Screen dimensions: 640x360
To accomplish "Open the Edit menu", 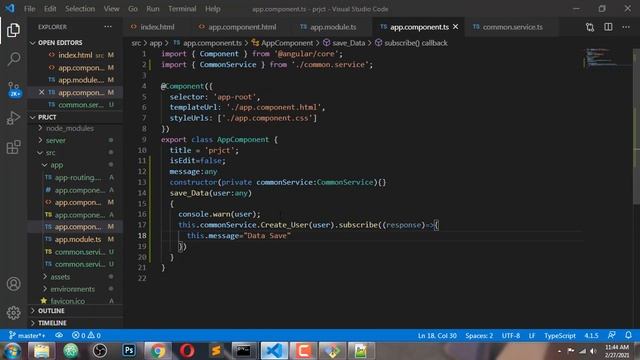I will (x=50, y=9).
